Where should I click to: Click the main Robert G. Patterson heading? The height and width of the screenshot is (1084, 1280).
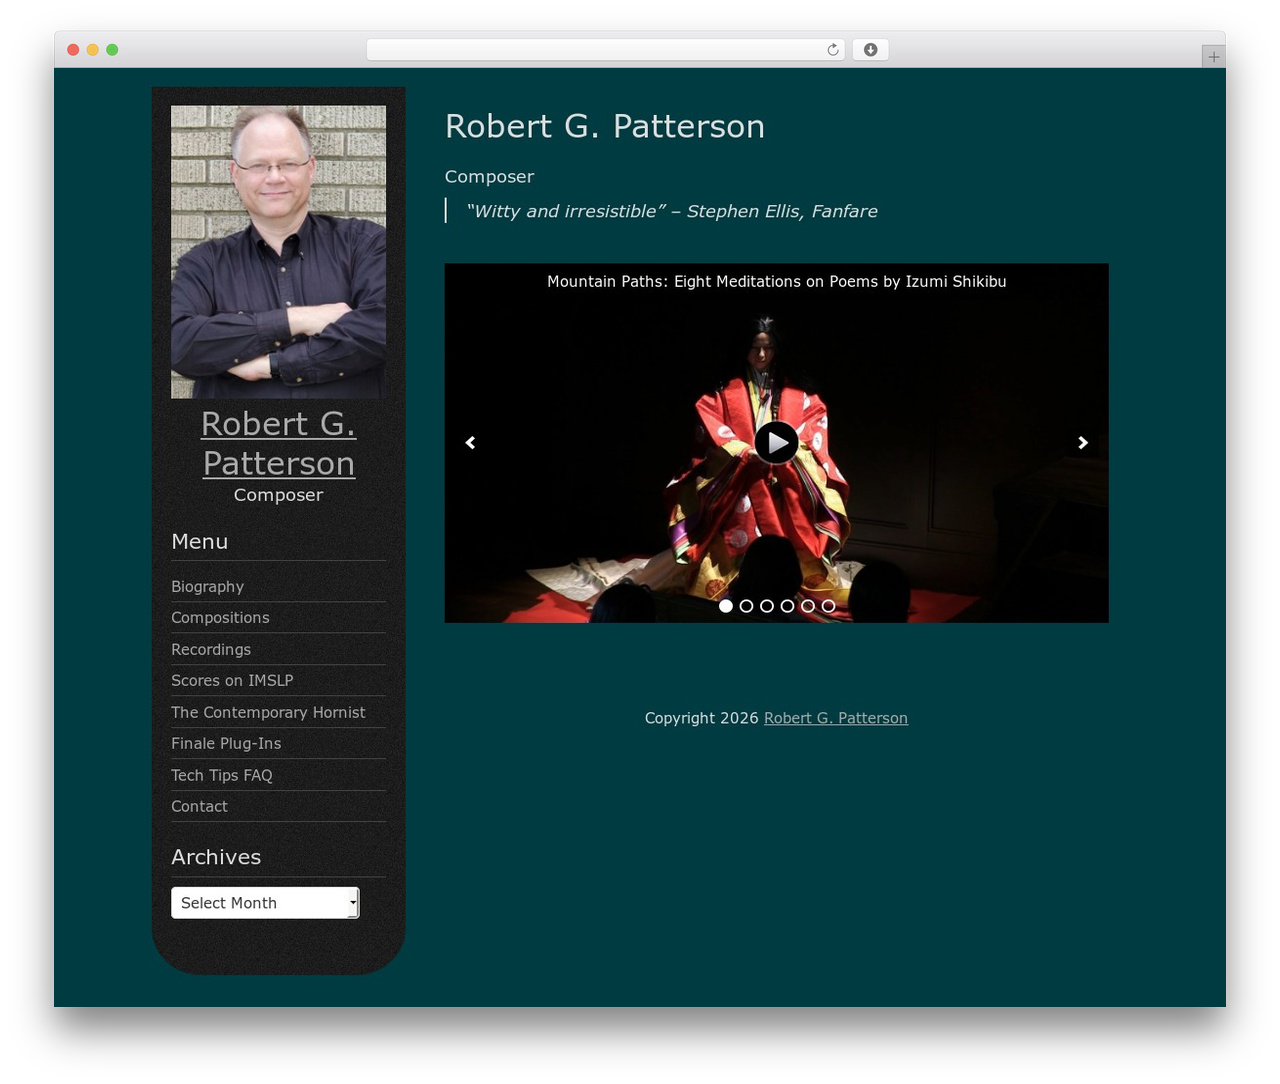pyautogui.click(x=604, y=126)
